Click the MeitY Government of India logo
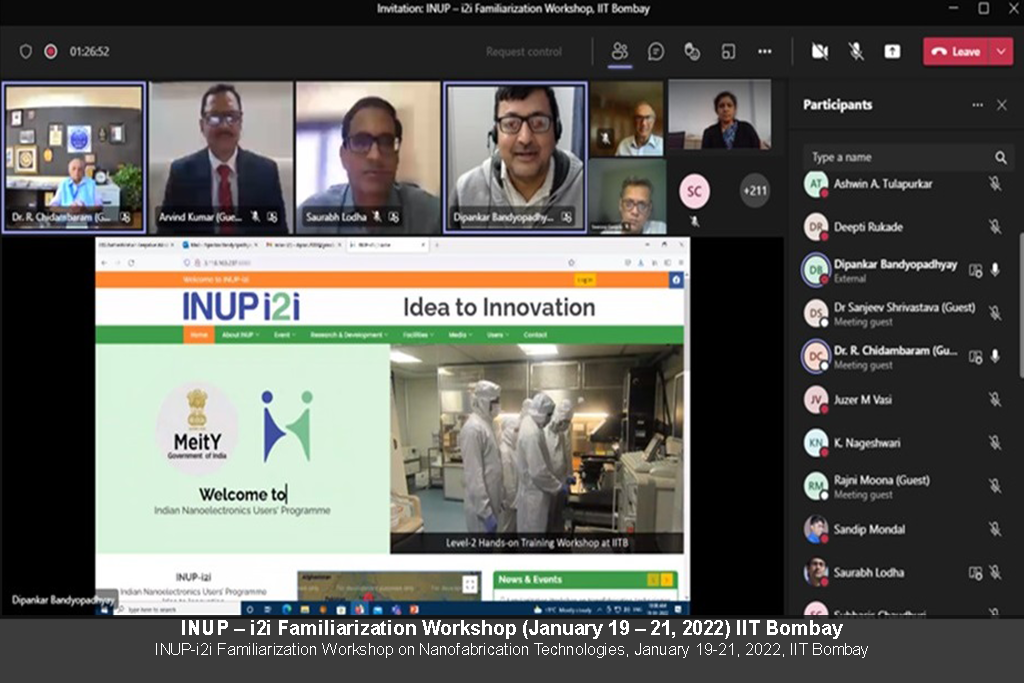 tap(197, 427)
